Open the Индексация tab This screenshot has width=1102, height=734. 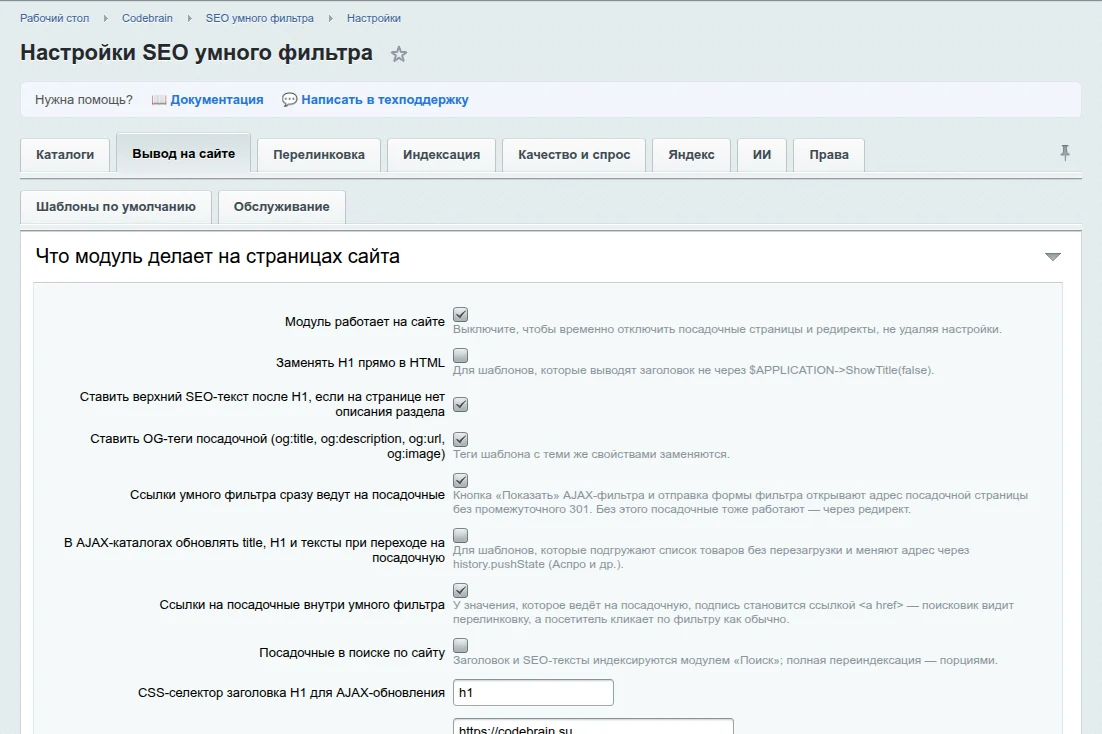(x=441, y=155)
